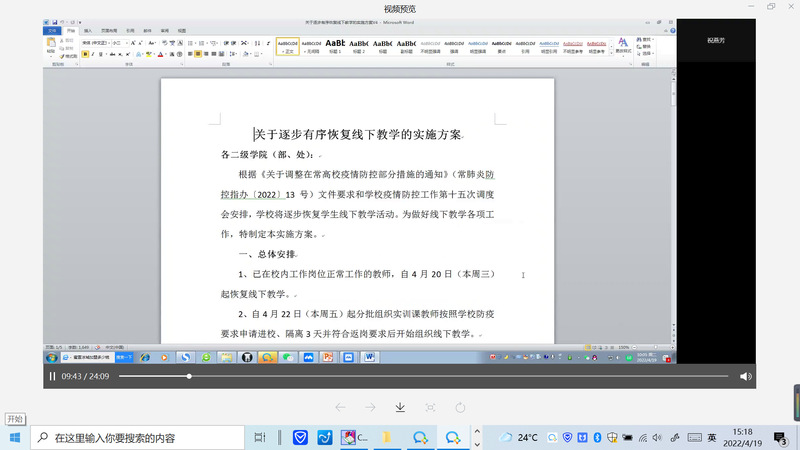
Task: Open the 24°C weather widget
Action: point(518,438)
